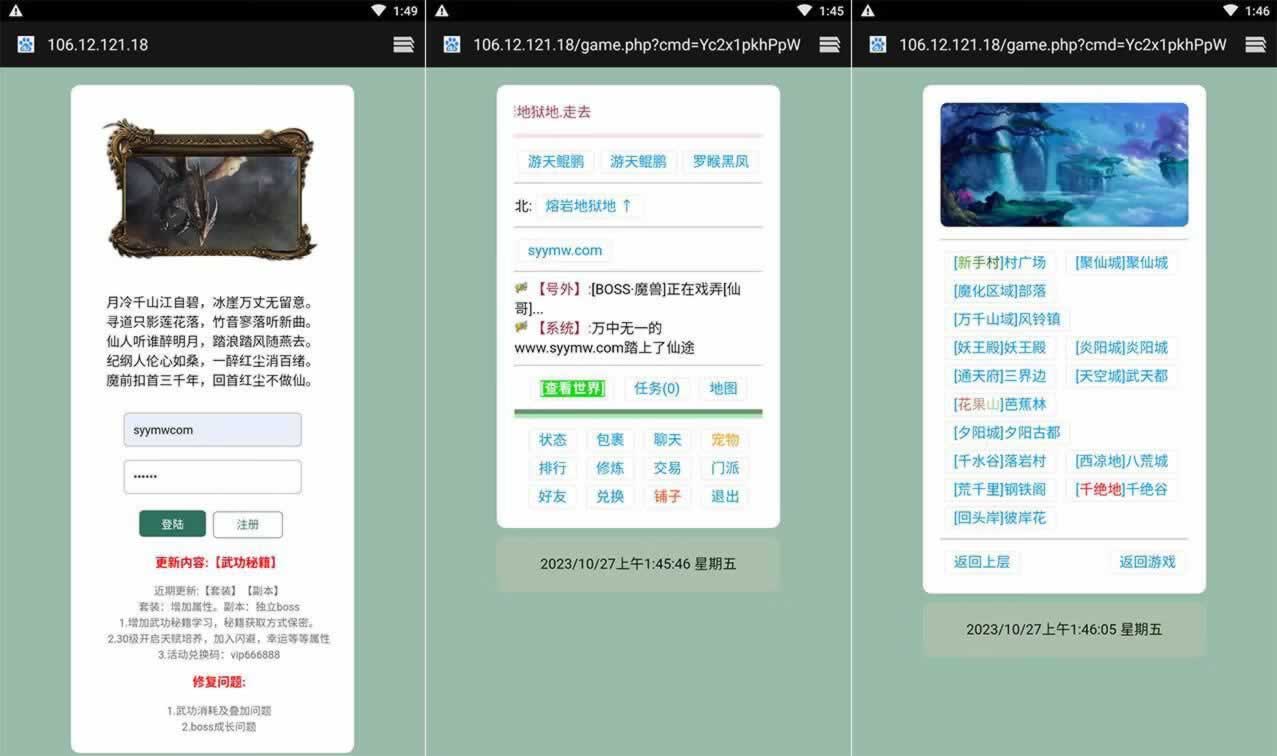Click the blue fantasy landscape banner
This screenshot has width=1277, height=756.
coord(1064,165)
